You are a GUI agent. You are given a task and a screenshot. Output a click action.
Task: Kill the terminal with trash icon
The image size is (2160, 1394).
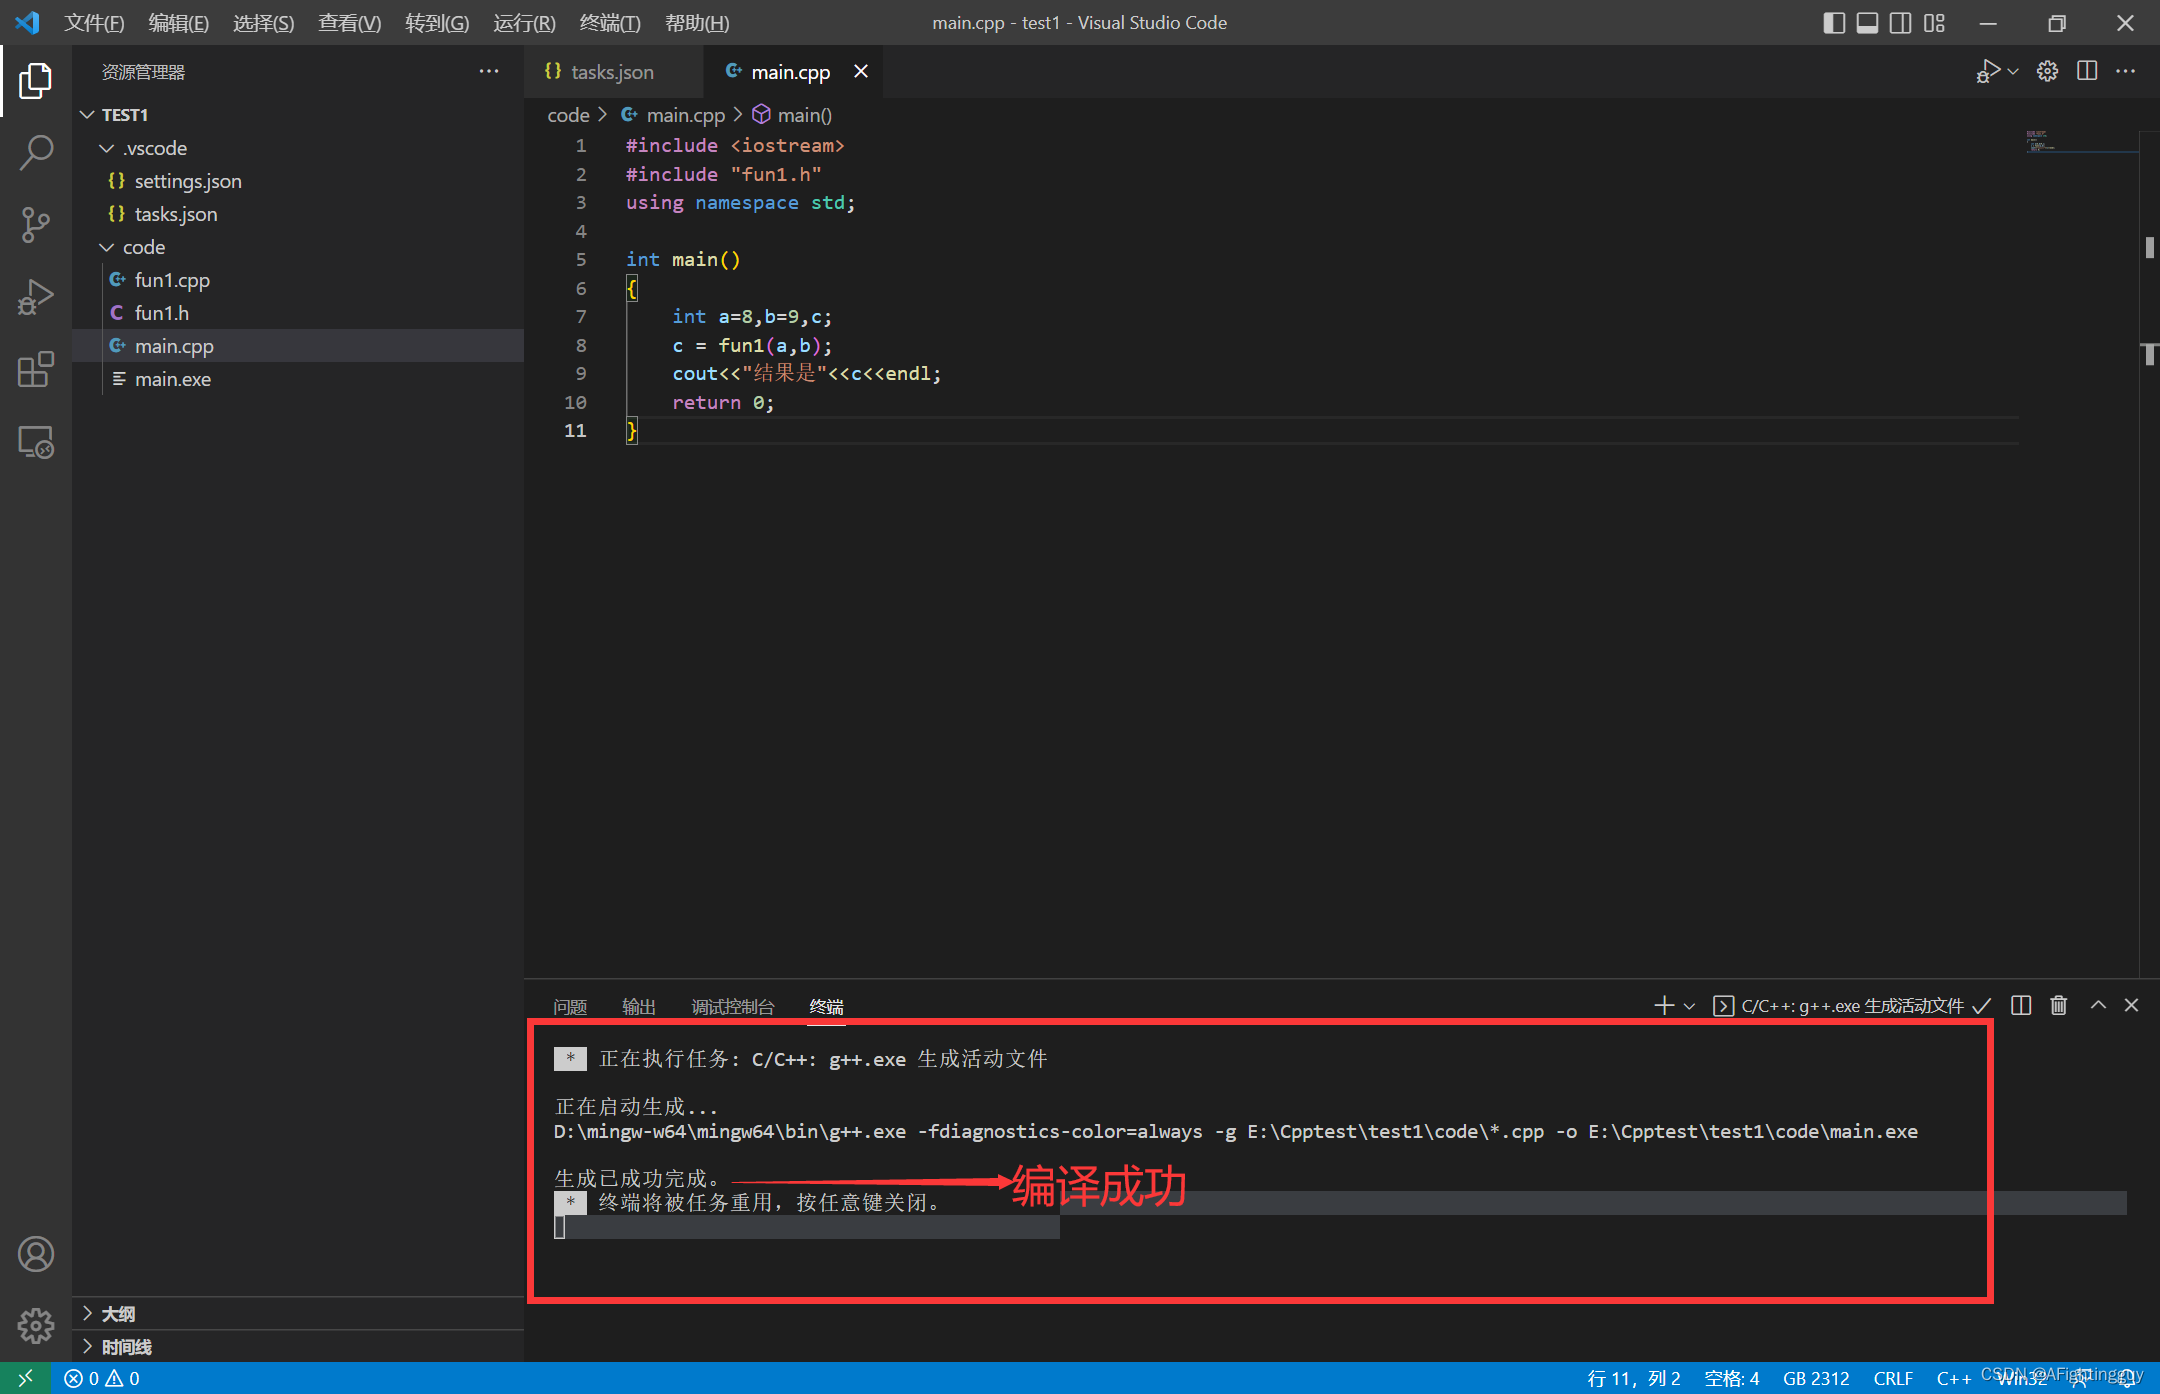2059,1005
